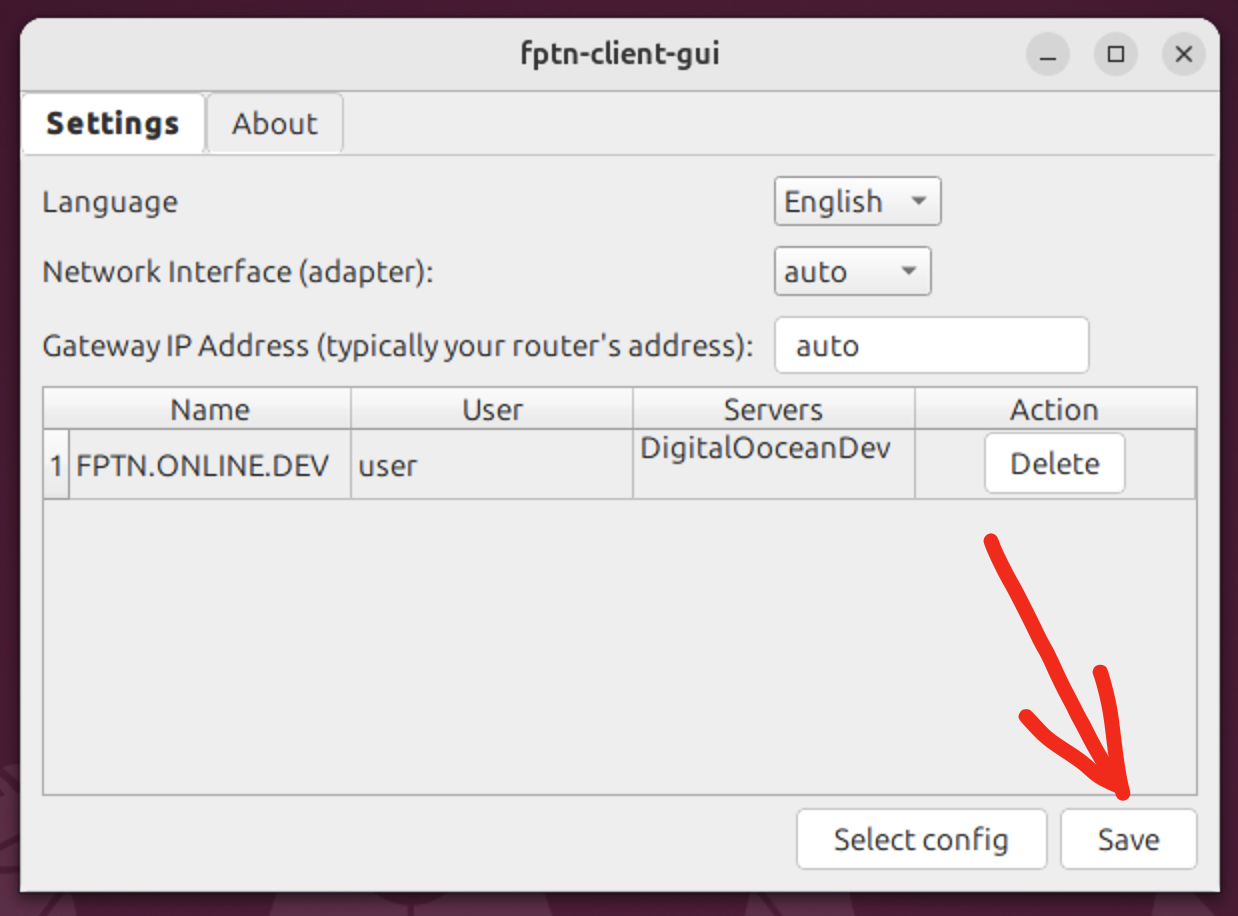Click the user cell in the table

[x=492, y=465]
